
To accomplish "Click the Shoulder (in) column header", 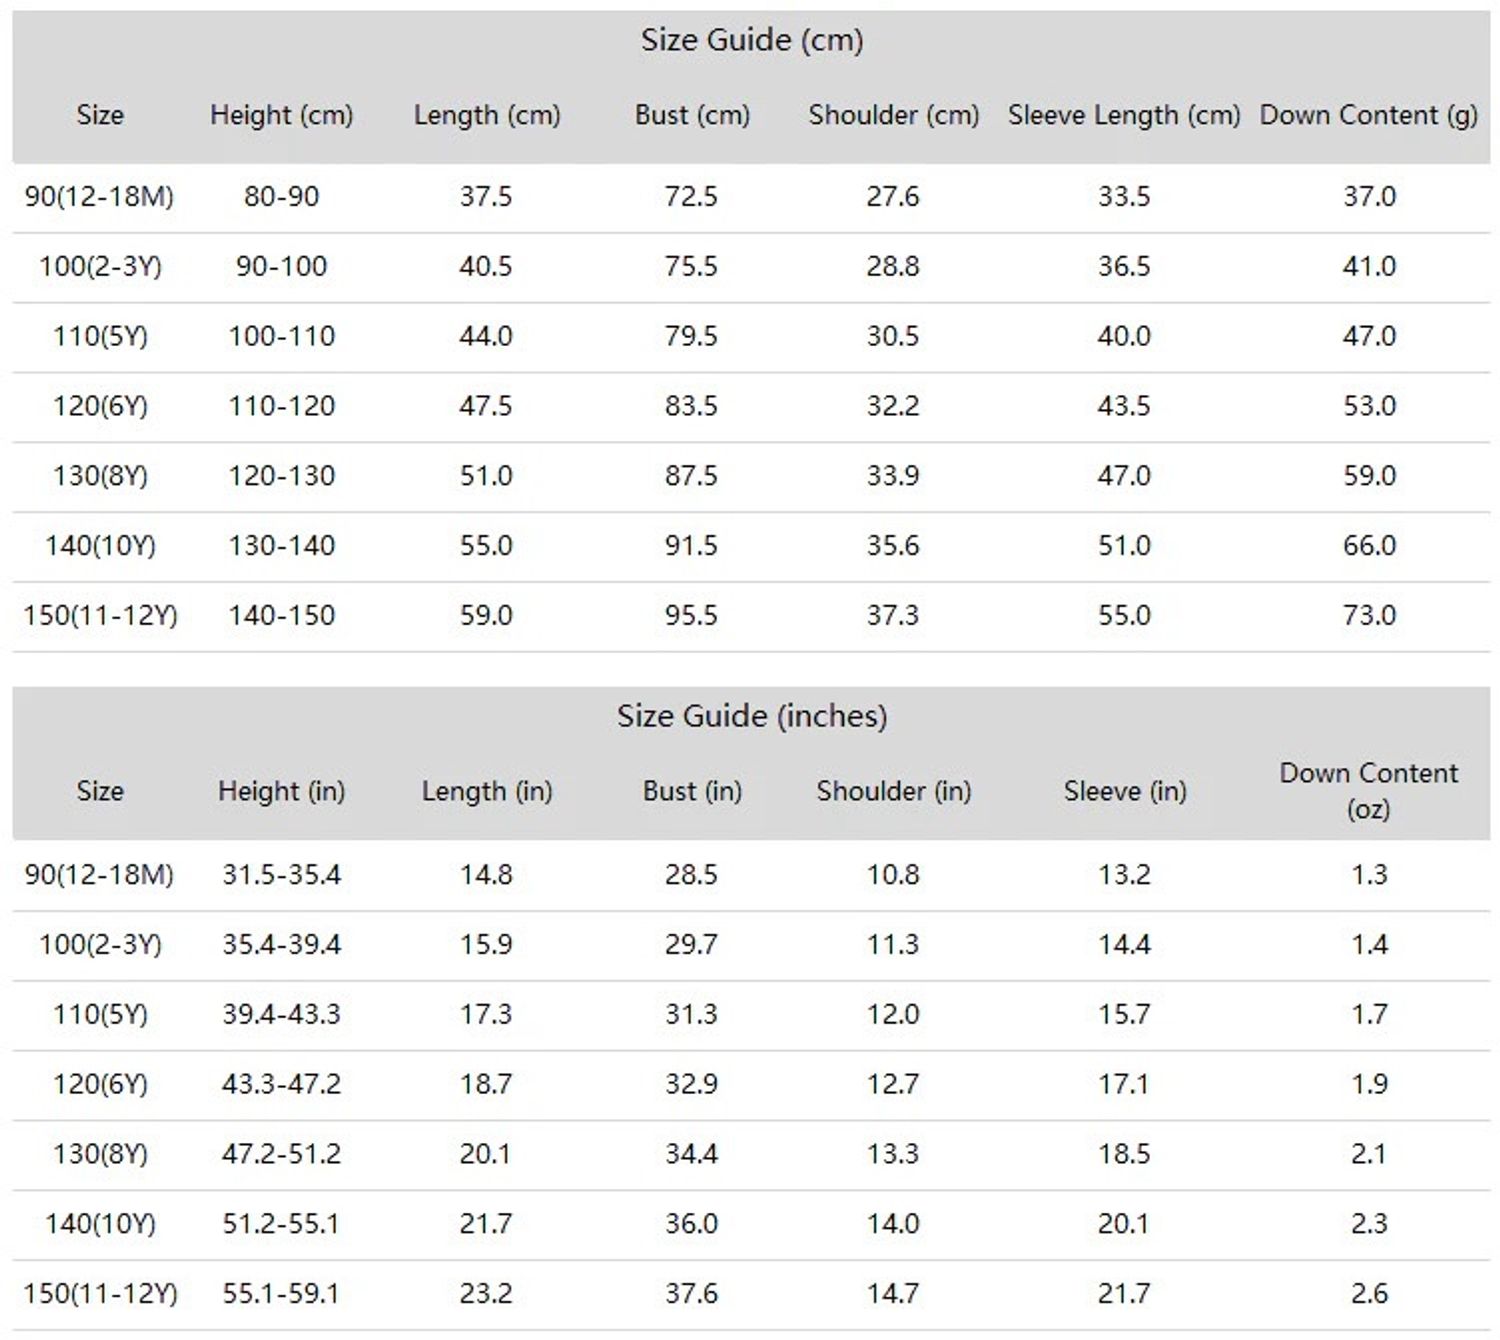I will pyautogui.click(x=893, y=791).
